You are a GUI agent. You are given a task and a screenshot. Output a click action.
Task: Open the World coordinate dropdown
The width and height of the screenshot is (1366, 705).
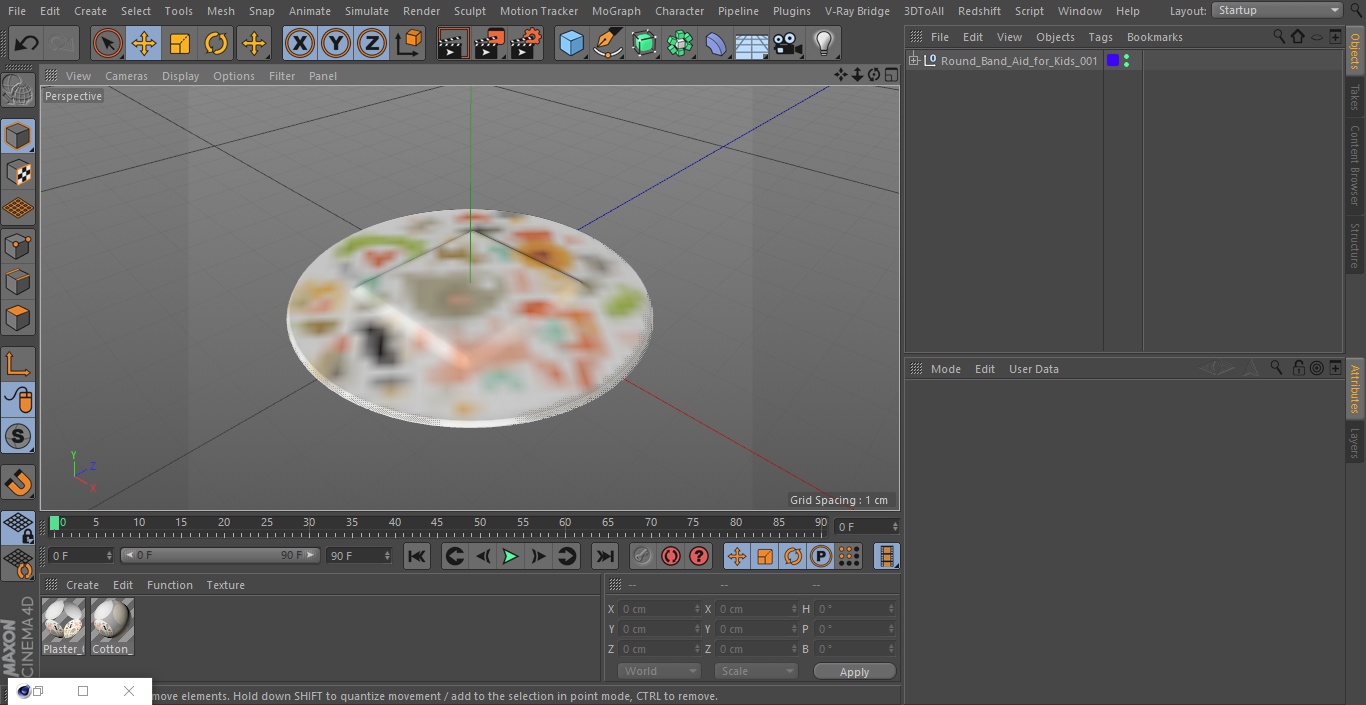click(658, 671)
